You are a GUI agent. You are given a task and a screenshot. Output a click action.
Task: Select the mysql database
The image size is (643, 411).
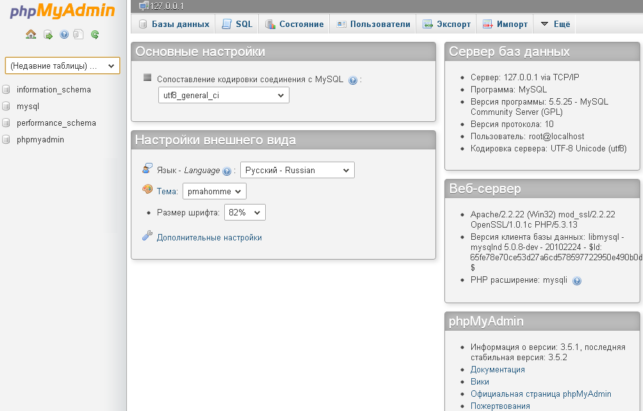pos(28,106)
